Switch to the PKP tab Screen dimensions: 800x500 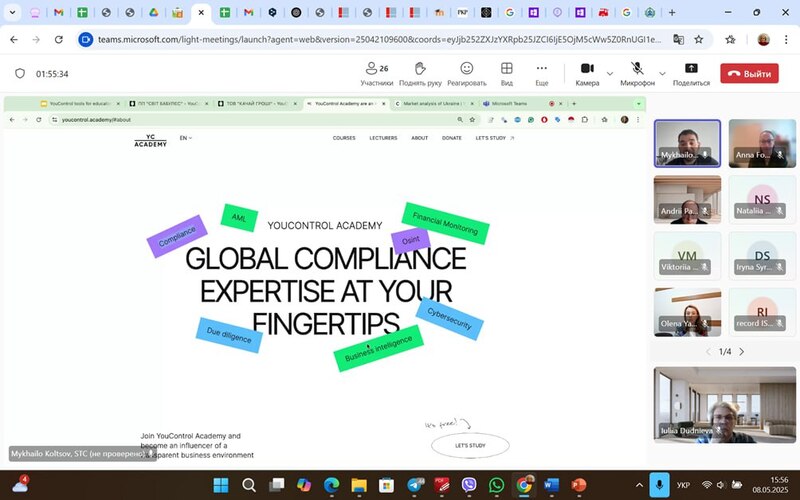click(x=462, y=13)
